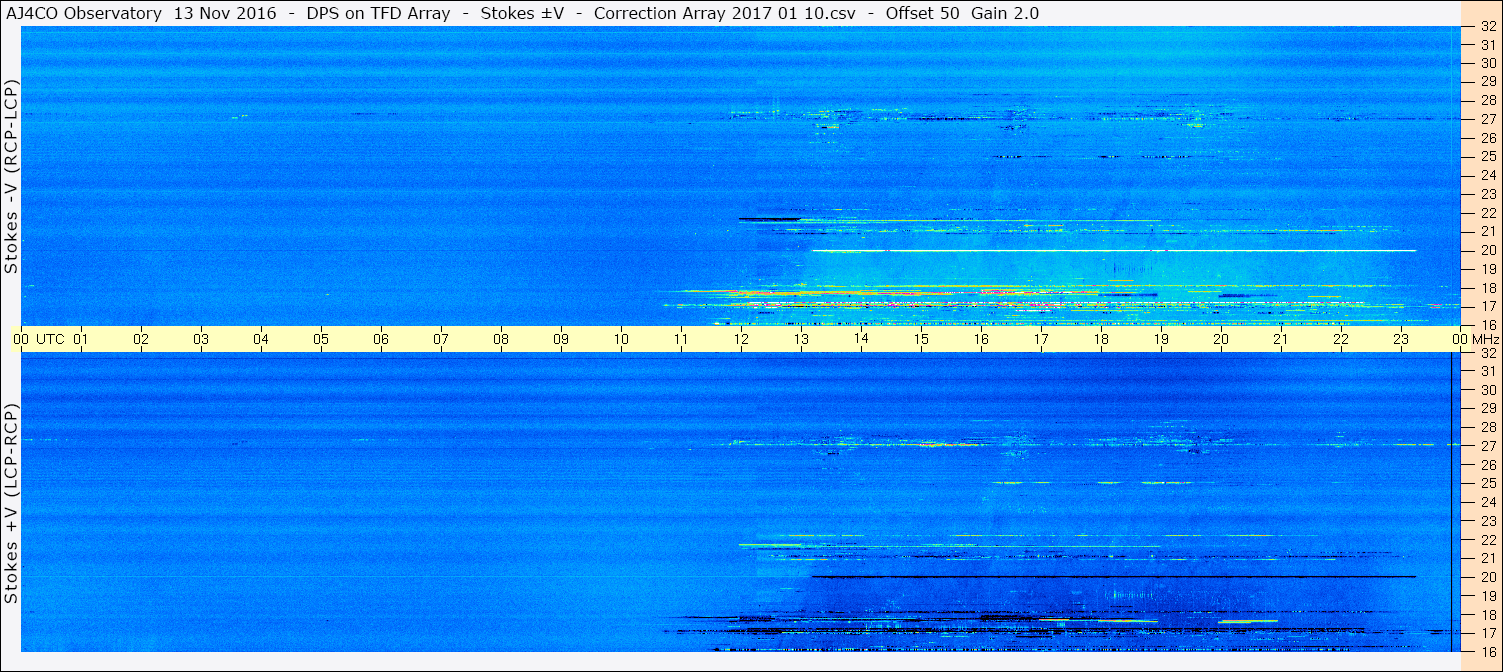Click 17 MHz tick in Stokes +V panel
This screenshot has height=672, width=1503.
1488,633
